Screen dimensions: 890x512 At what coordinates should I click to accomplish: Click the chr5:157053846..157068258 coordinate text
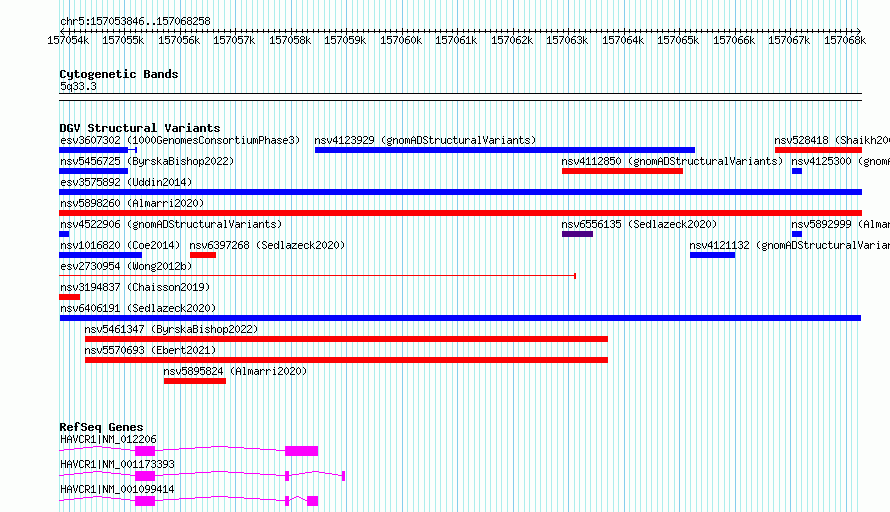point(135,22)
